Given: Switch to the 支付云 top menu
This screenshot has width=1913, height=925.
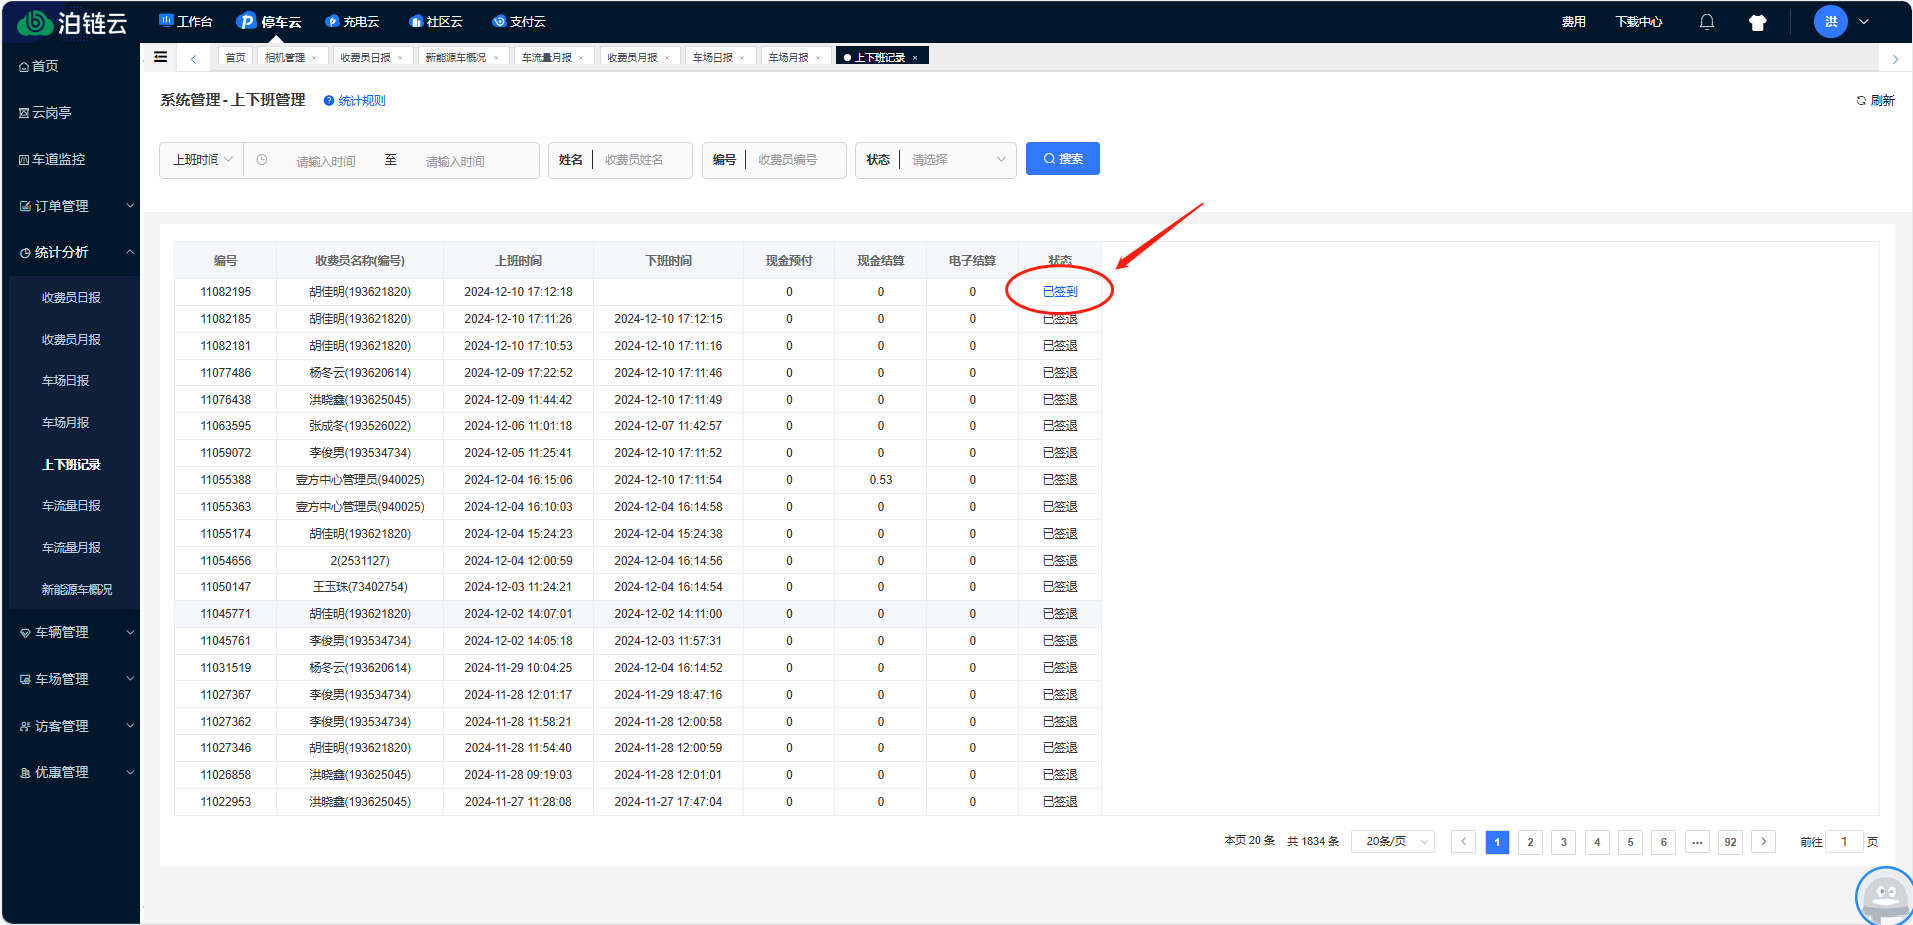Looking at the screenshot, I should 519,21.
